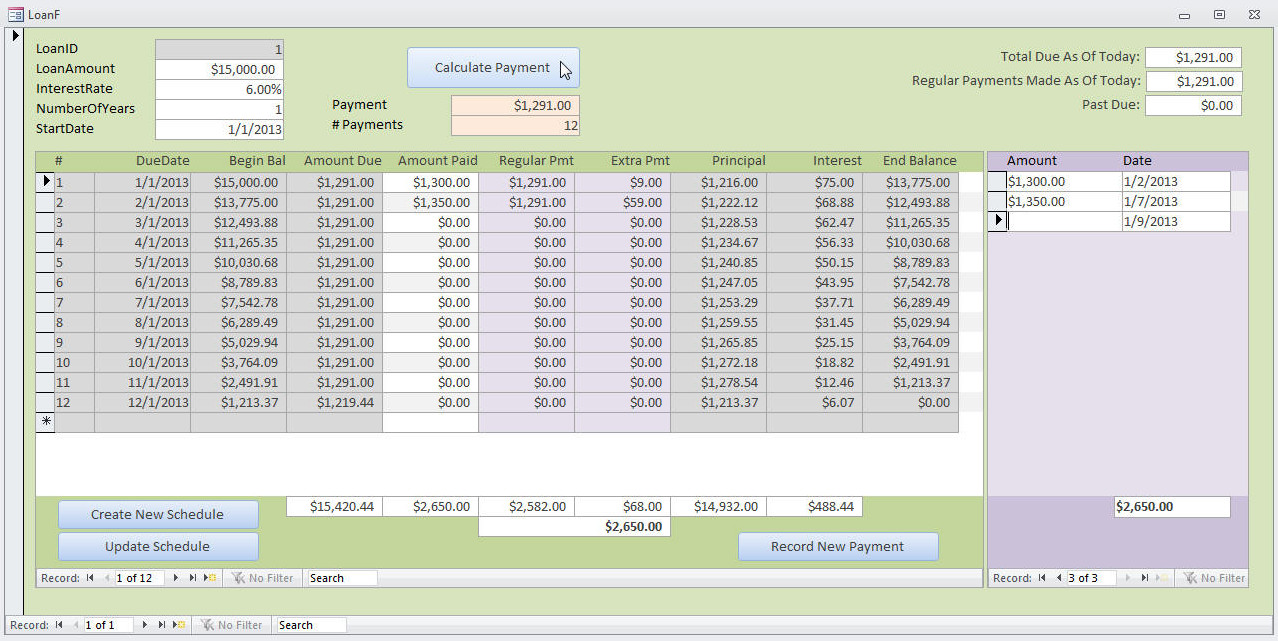Screen dimensions: 1278x641
Task: Go to next record in schedule navigator
Action: click(176, 578)
